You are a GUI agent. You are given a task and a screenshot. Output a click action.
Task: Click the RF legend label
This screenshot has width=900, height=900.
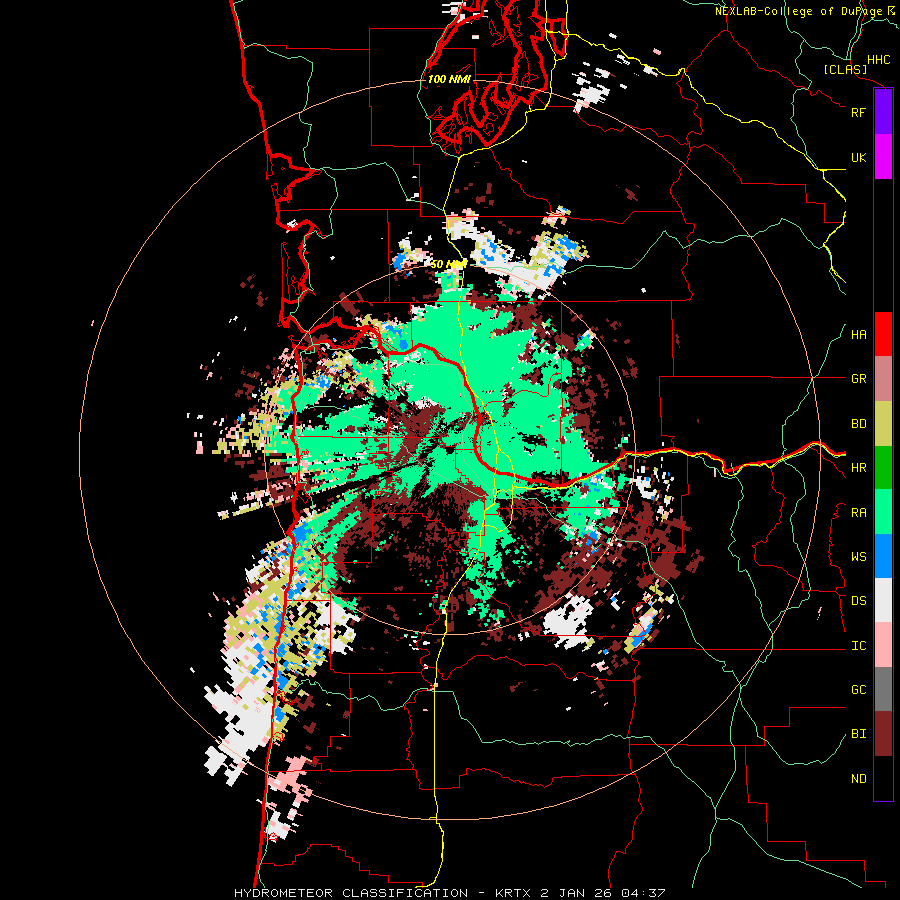click(858, 112)
